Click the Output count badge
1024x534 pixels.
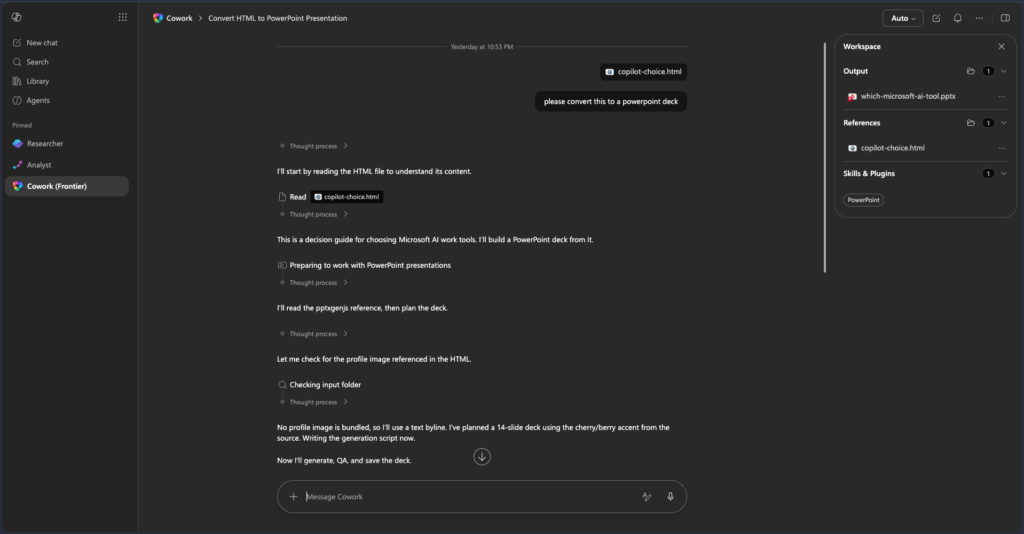988,71
